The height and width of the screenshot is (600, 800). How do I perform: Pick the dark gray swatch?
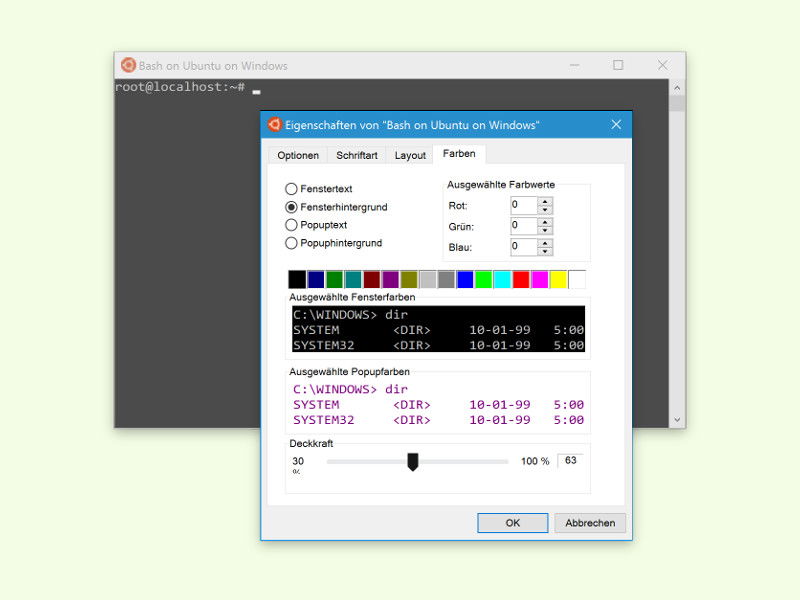(x=446, y=280)
